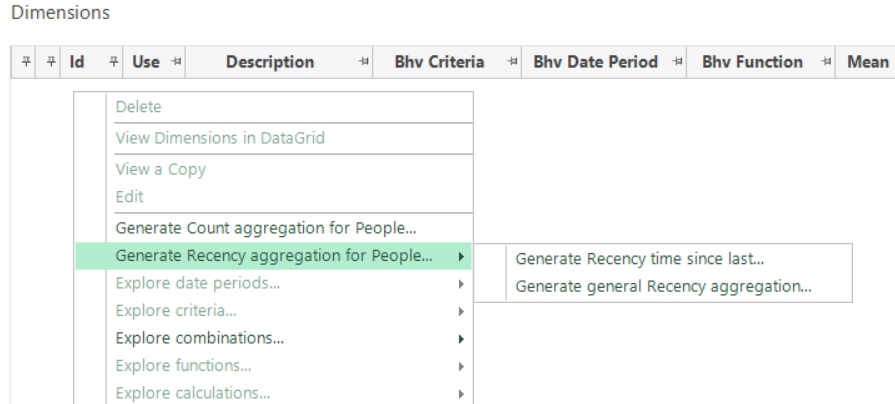Image resolution: width=895 pixels, height=404 pixels.
Task: Choose Generate general Recency aggregation
Action: point(663,287)
